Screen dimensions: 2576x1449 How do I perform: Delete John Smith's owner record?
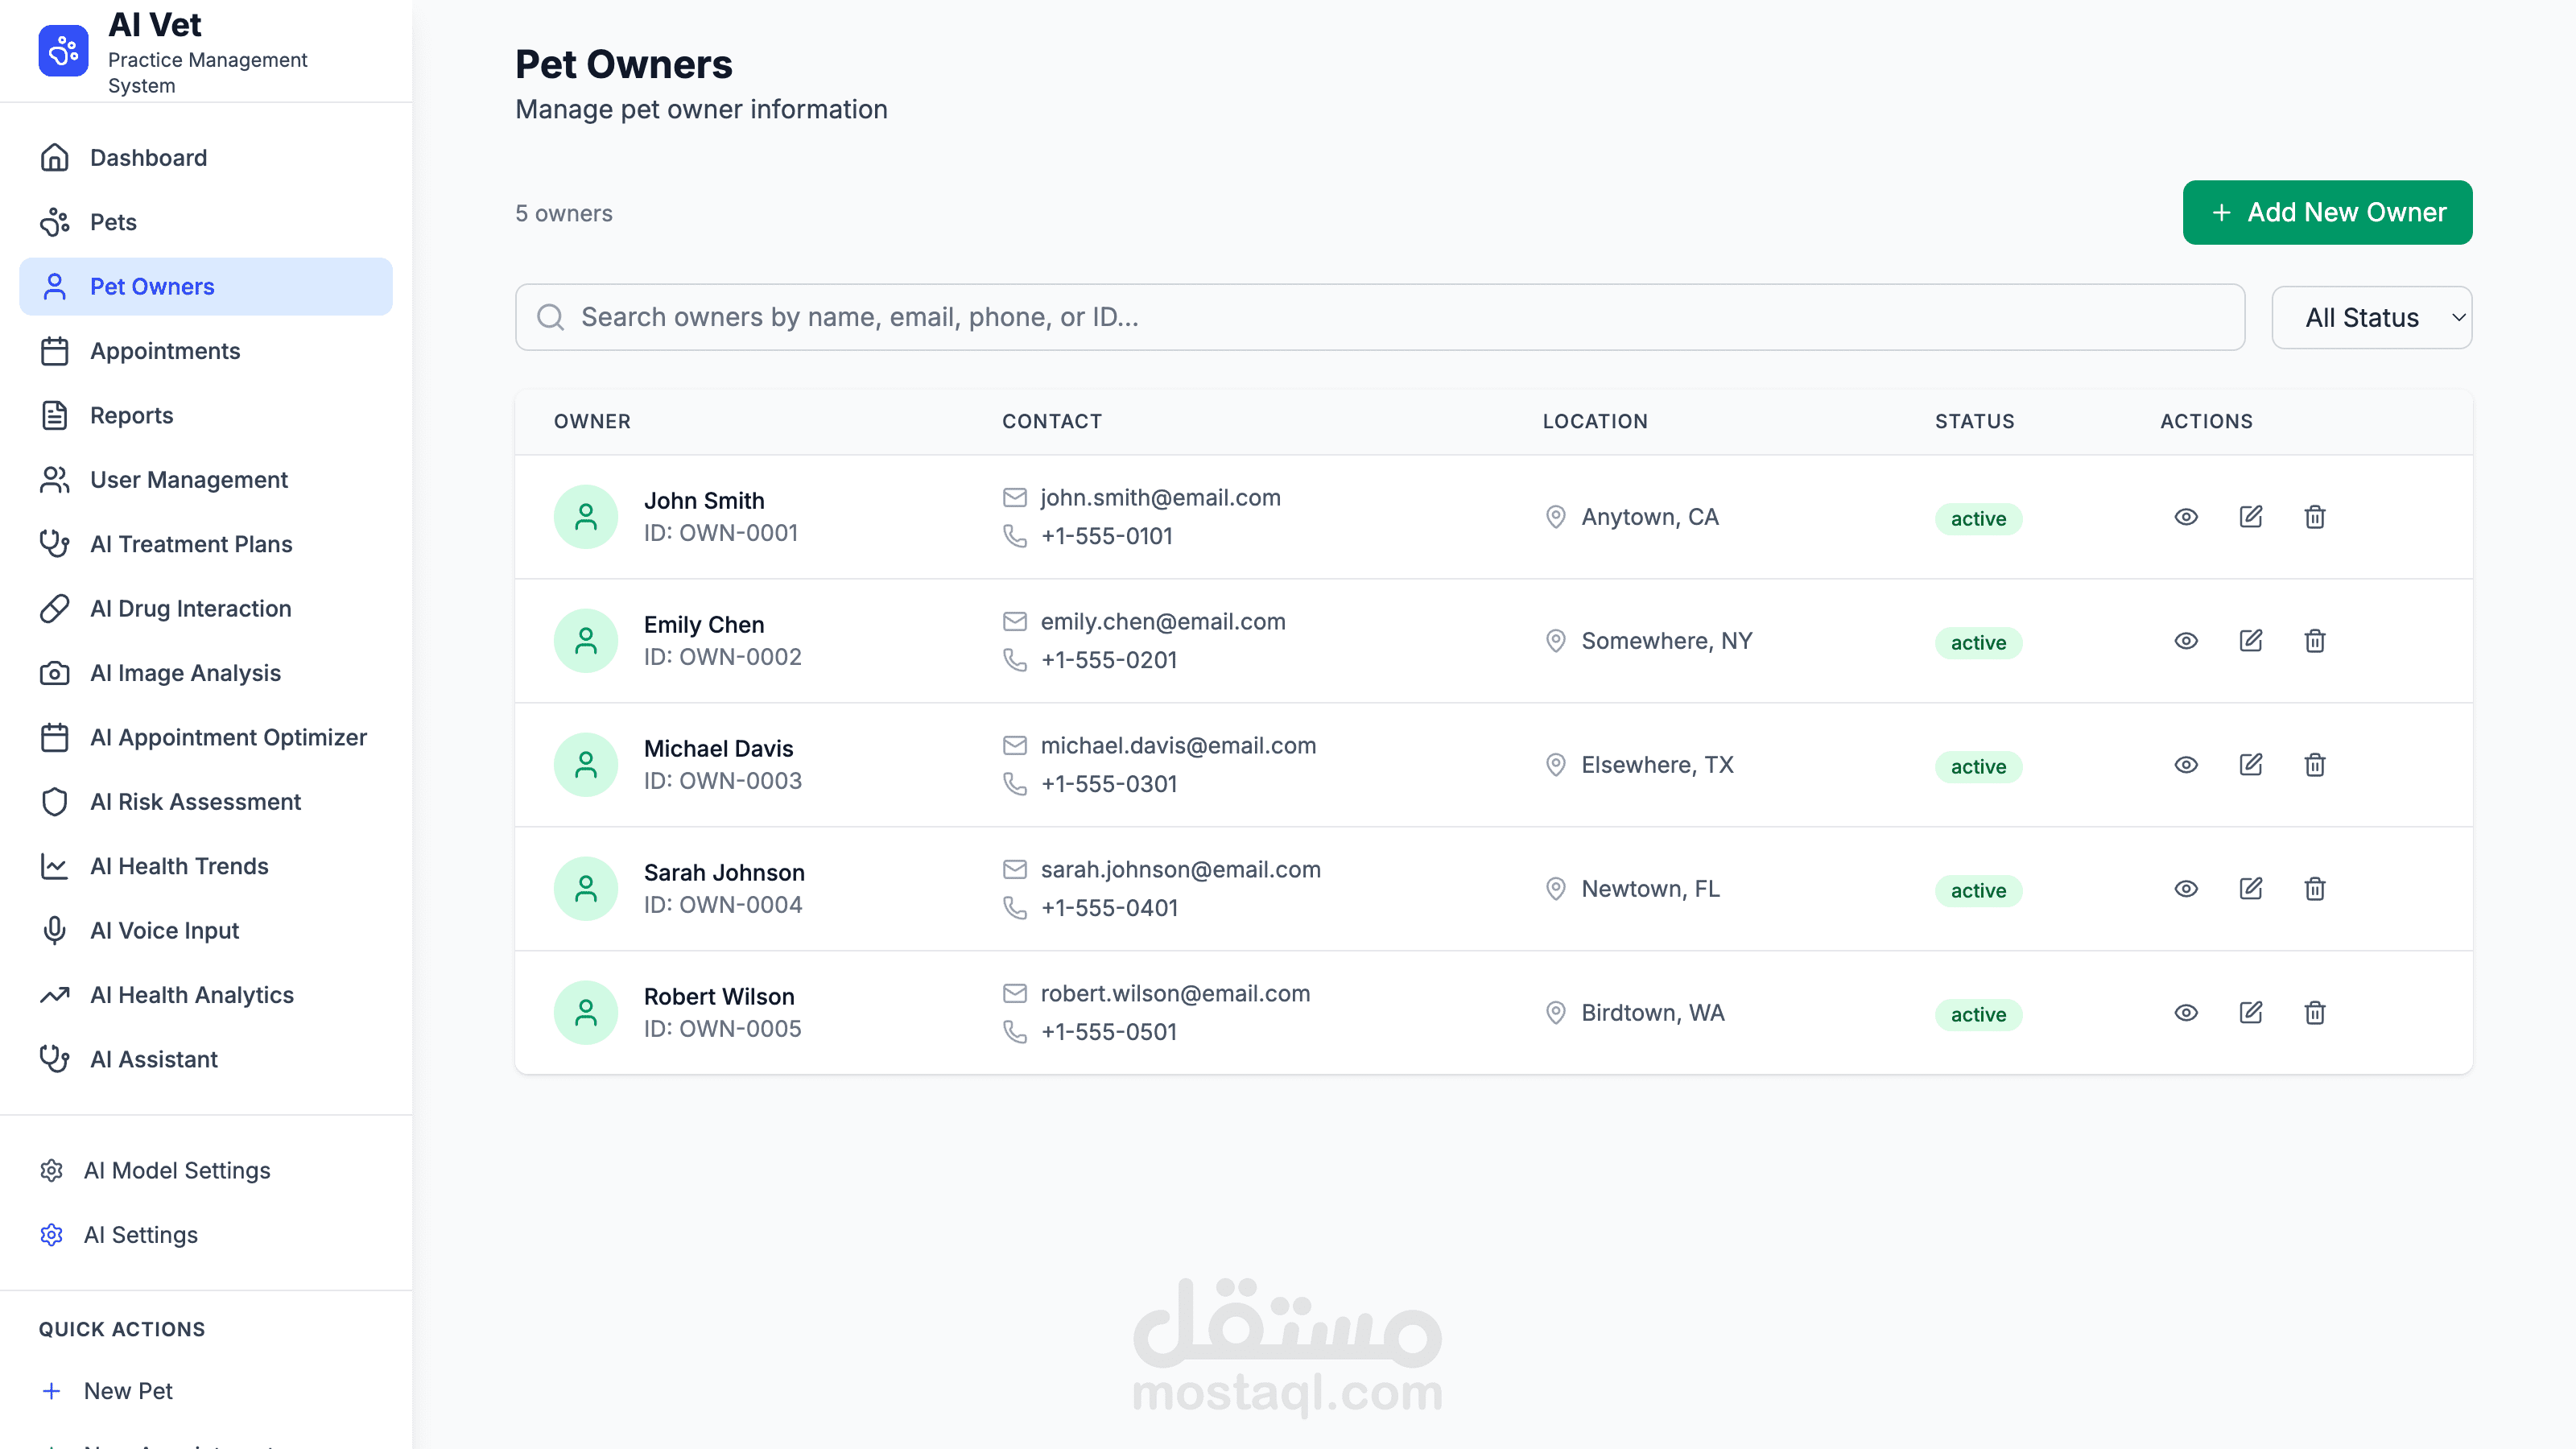[x=2314, y=517]
